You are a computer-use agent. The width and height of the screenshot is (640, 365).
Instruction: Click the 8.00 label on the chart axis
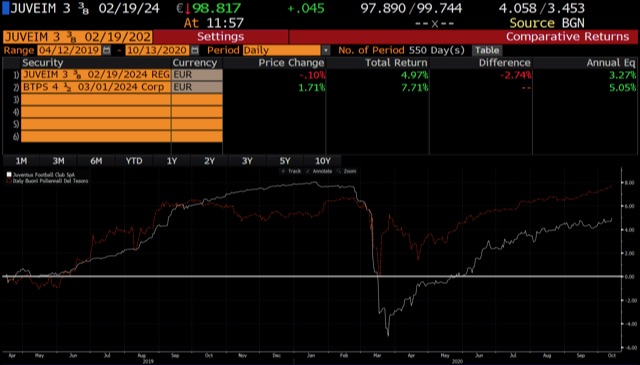(x=629, y=182)
